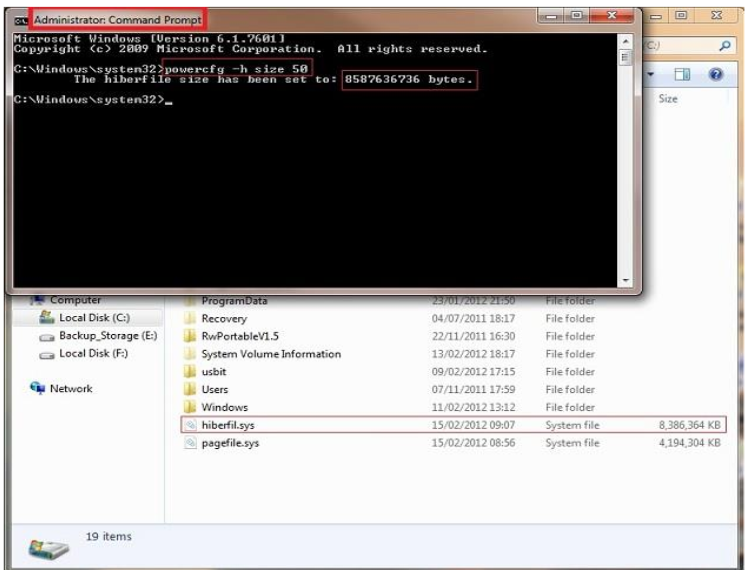
Task: Click the hiberfil.sys date 15/02/2012 09:07
Action: coord(473,425)
